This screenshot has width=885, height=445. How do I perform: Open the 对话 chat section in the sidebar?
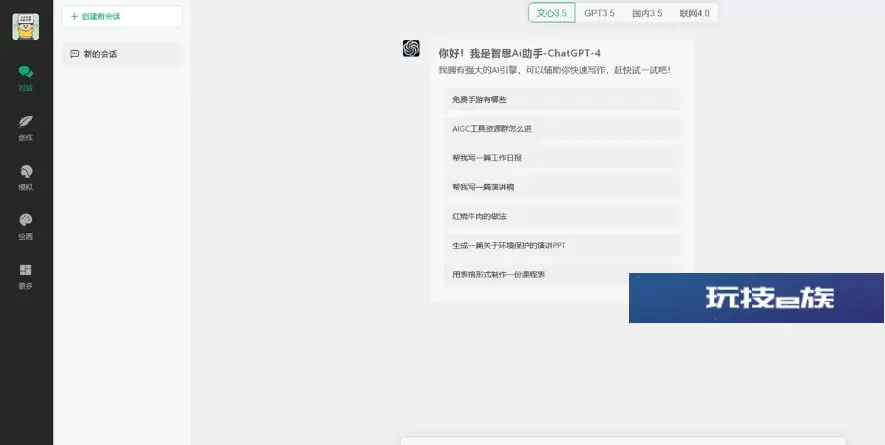tap(25, 78)
